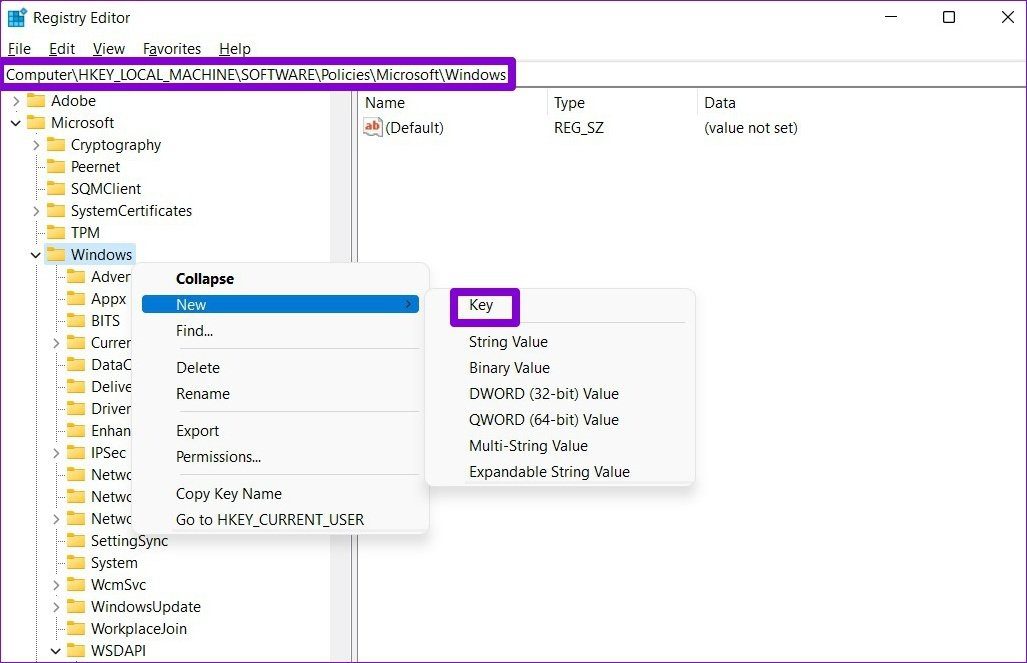Collapse the Windows key chevron

[35, 255]
